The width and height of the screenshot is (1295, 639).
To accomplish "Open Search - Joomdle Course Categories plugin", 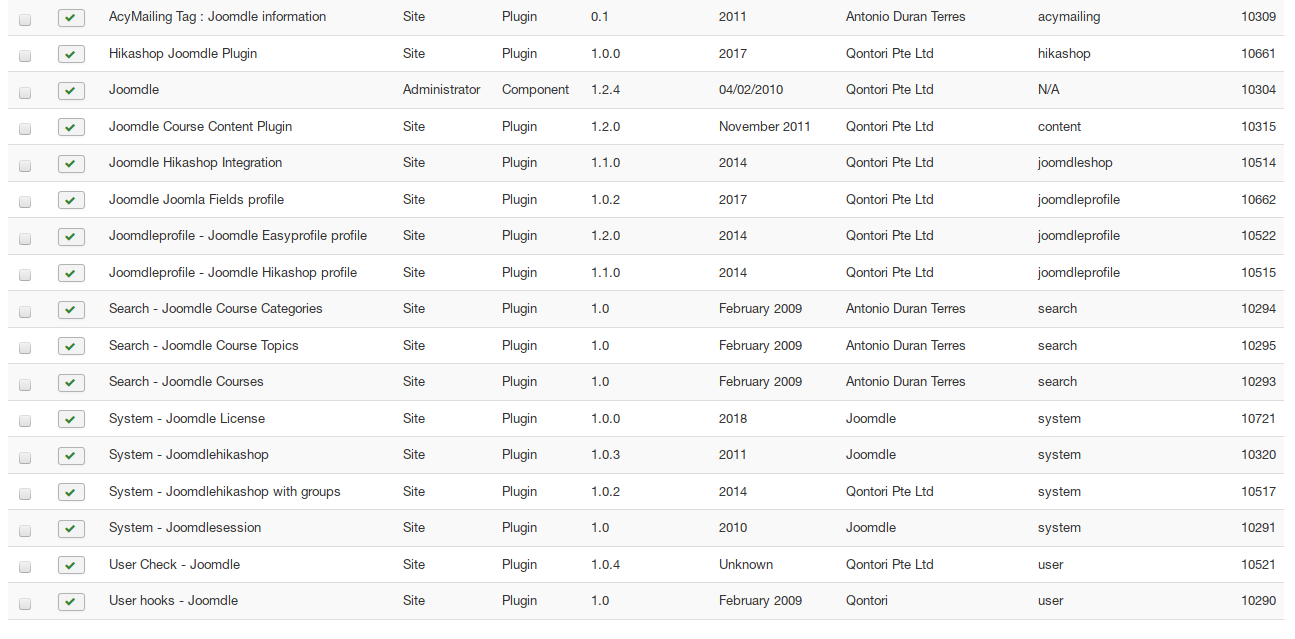I will point(215,308).
